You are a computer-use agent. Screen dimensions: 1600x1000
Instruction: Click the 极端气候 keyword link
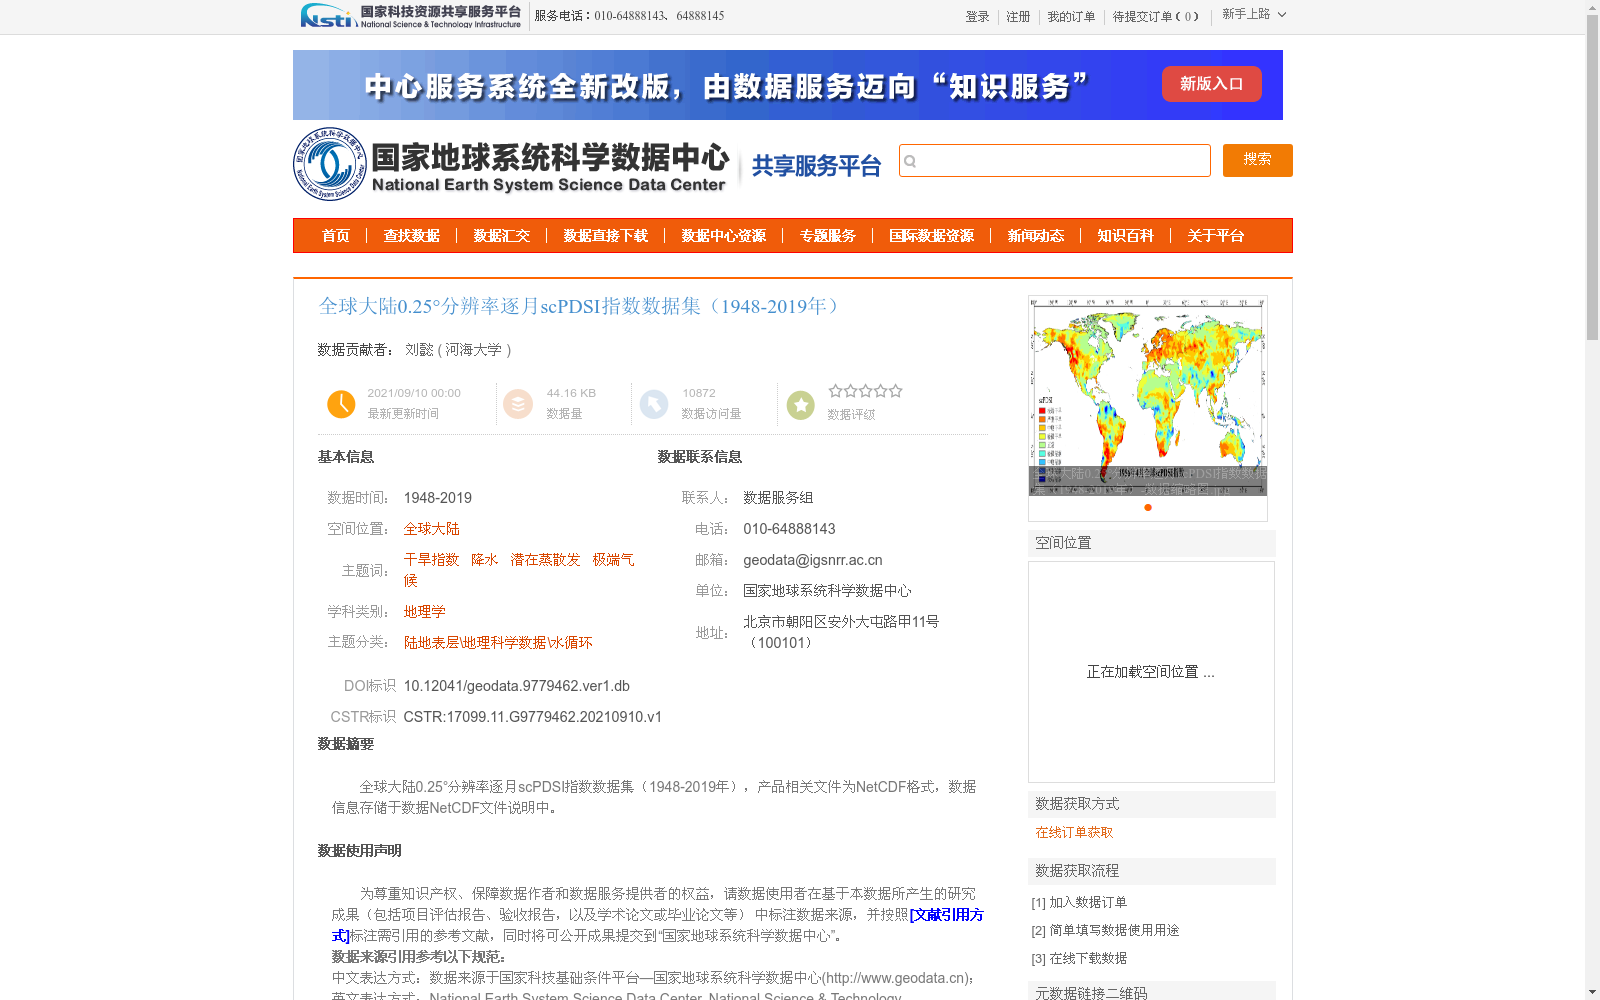pyautogui.click(x=613, y=560)
